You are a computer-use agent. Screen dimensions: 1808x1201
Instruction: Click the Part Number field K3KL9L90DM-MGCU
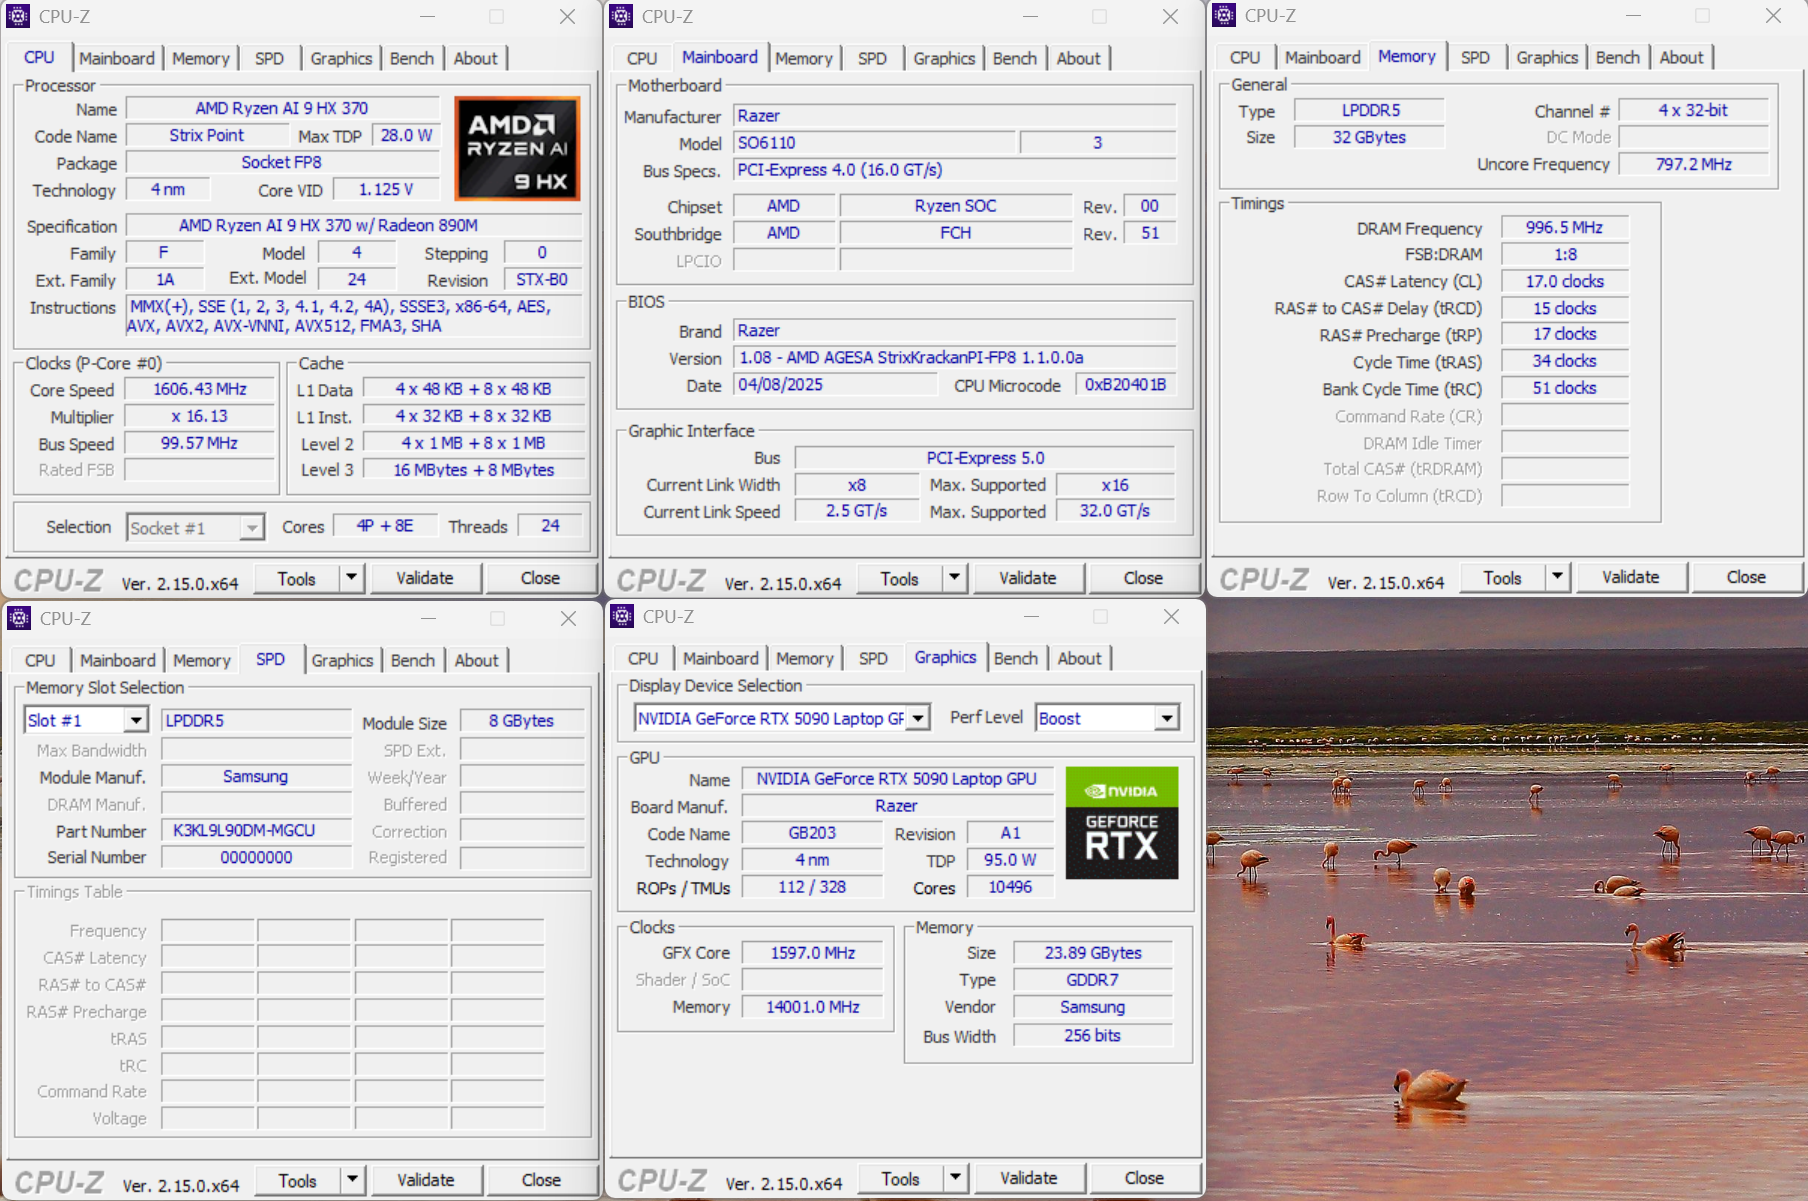click(256, 830)
